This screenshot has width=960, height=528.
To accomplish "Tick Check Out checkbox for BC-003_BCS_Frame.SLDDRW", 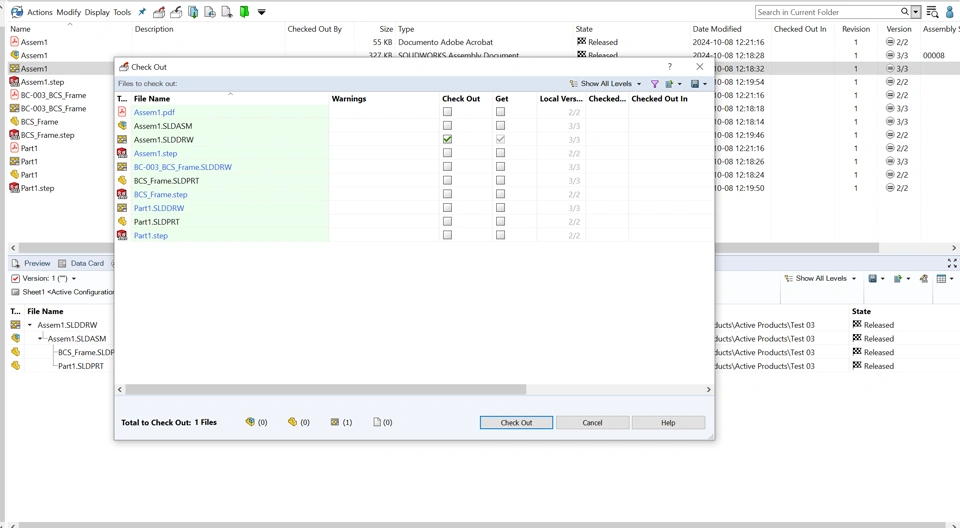I will coord(448,167).
